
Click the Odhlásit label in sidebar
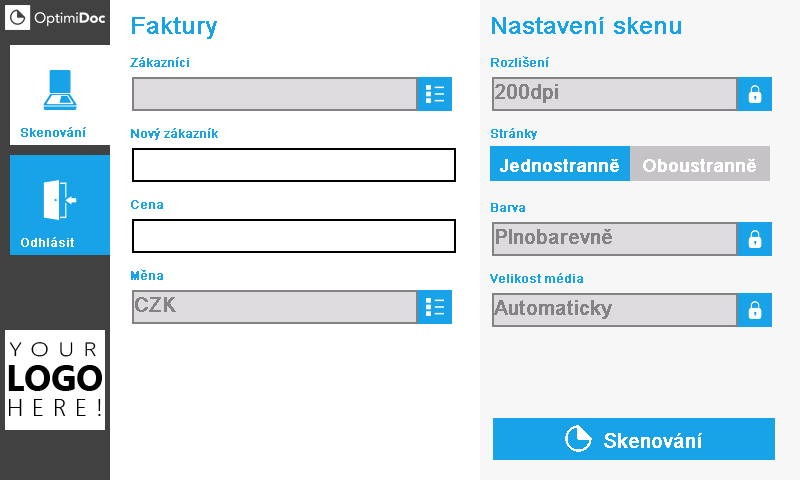[47, 242]
